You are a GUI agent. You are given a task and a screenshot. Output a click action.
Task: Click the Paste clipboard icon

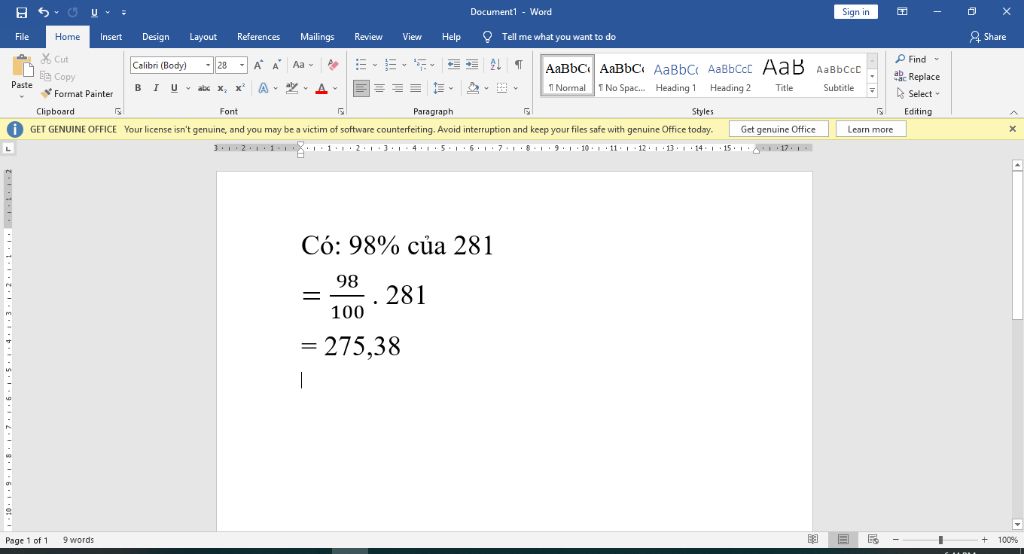click(x=22, y=66)
